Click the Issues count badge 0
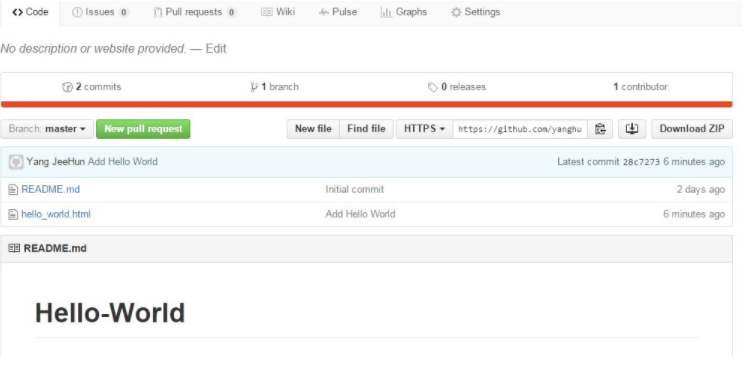Viewport: 748px width, 365px height. (123, 13)
